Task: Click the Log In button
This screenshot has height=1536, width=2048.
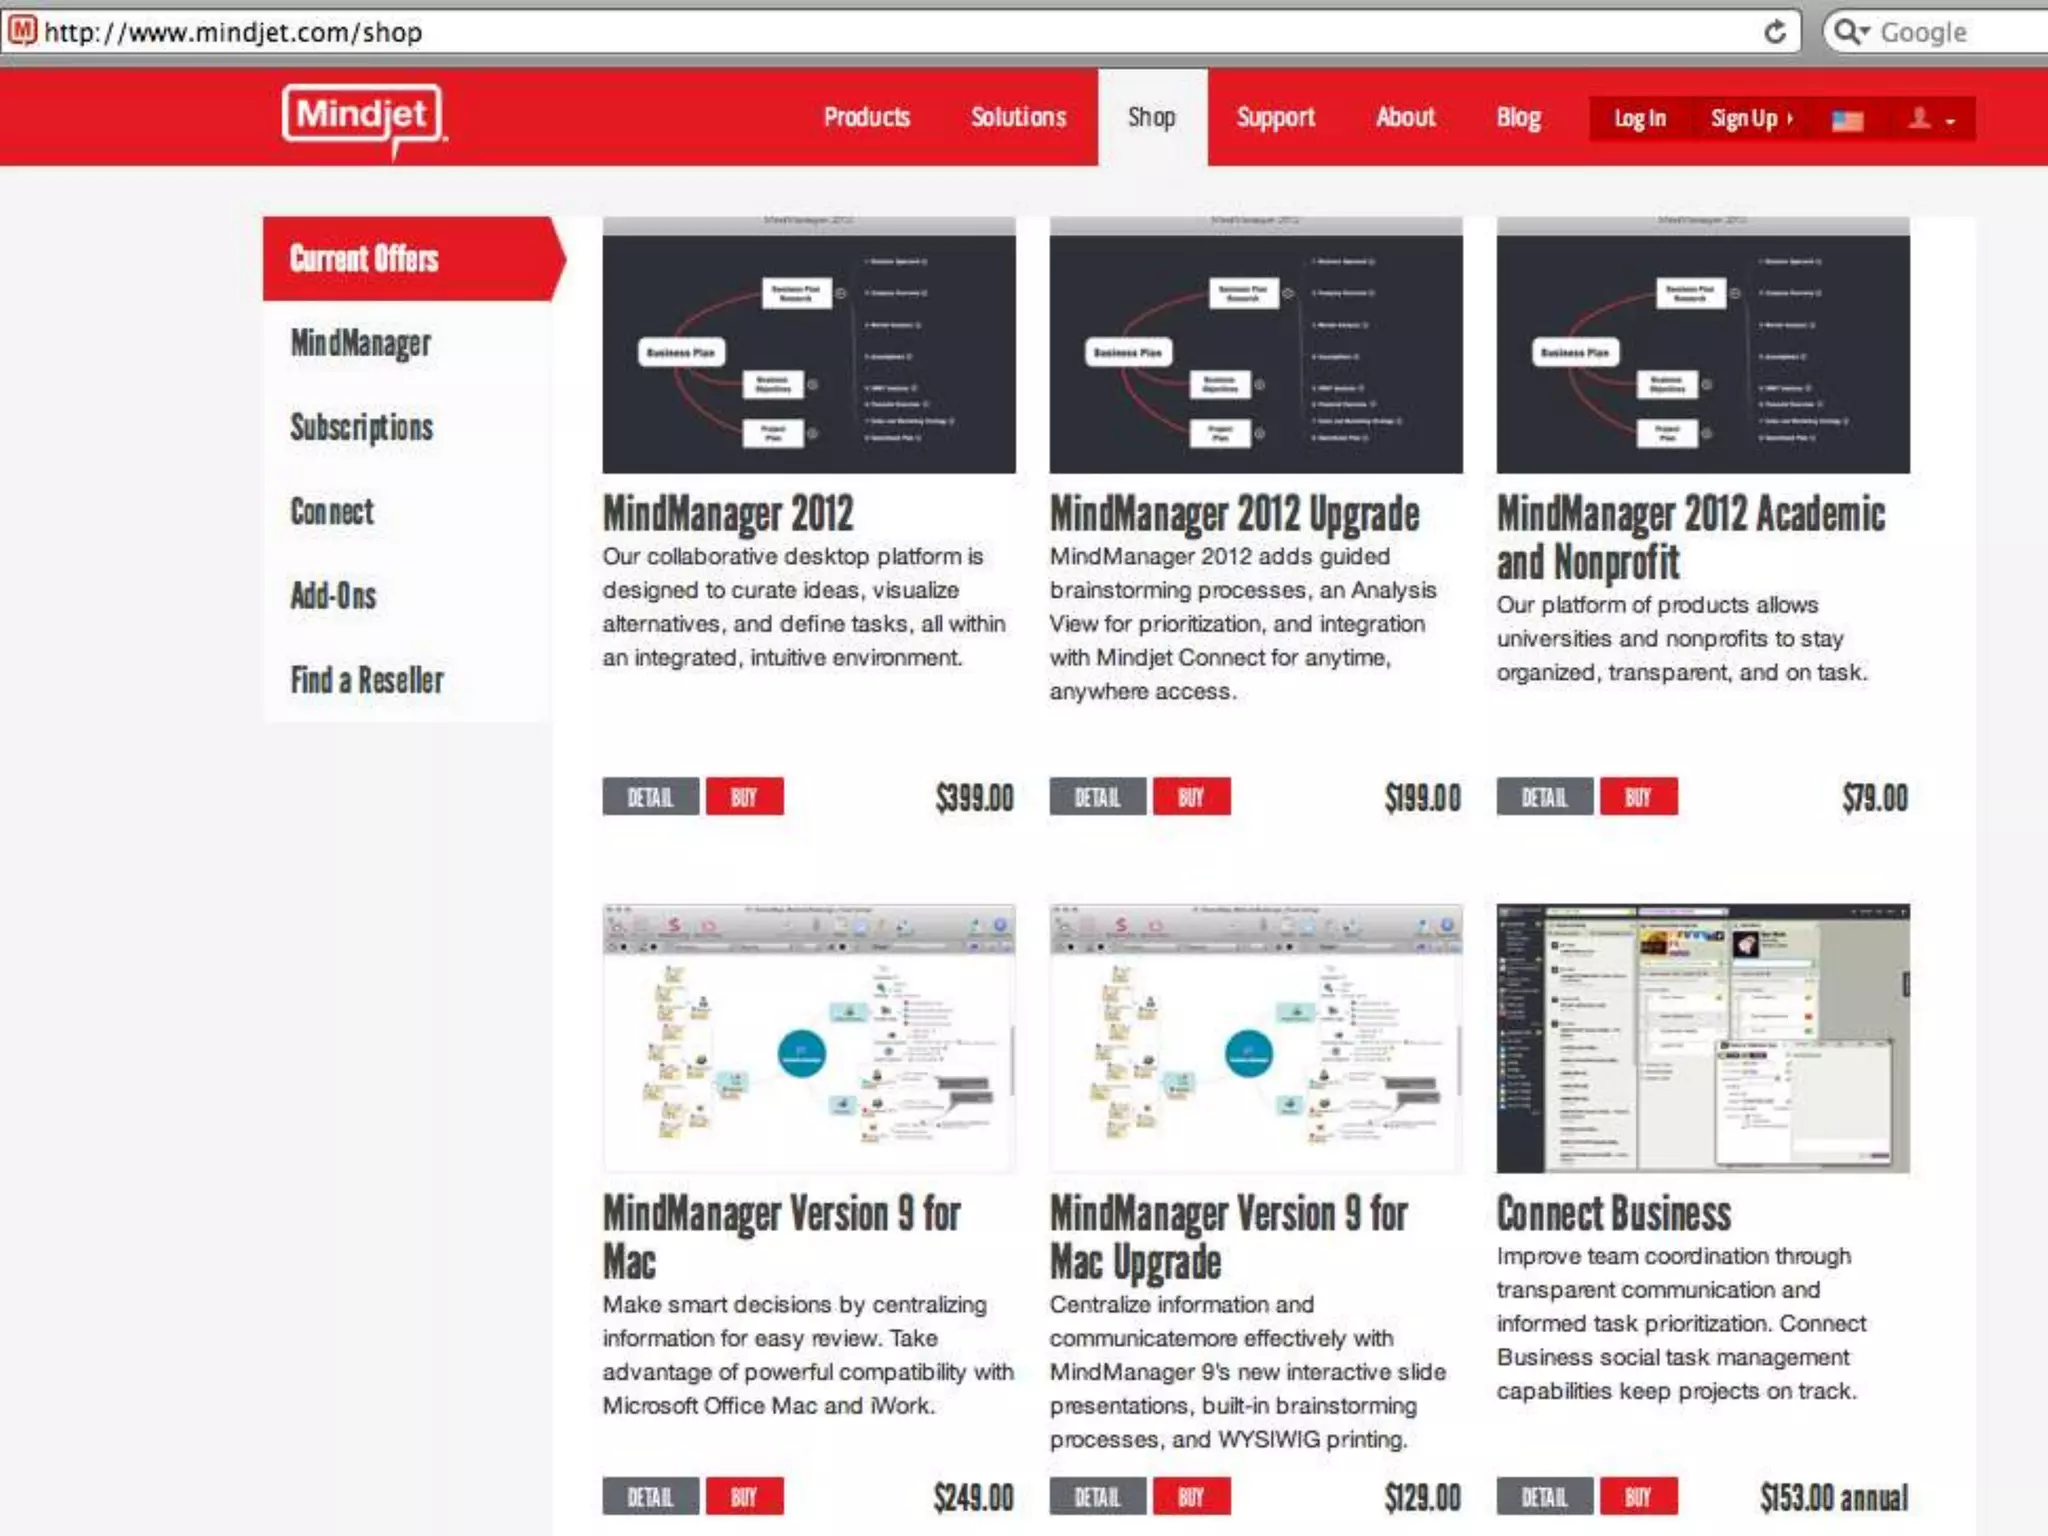Action: click(1639, 119)
